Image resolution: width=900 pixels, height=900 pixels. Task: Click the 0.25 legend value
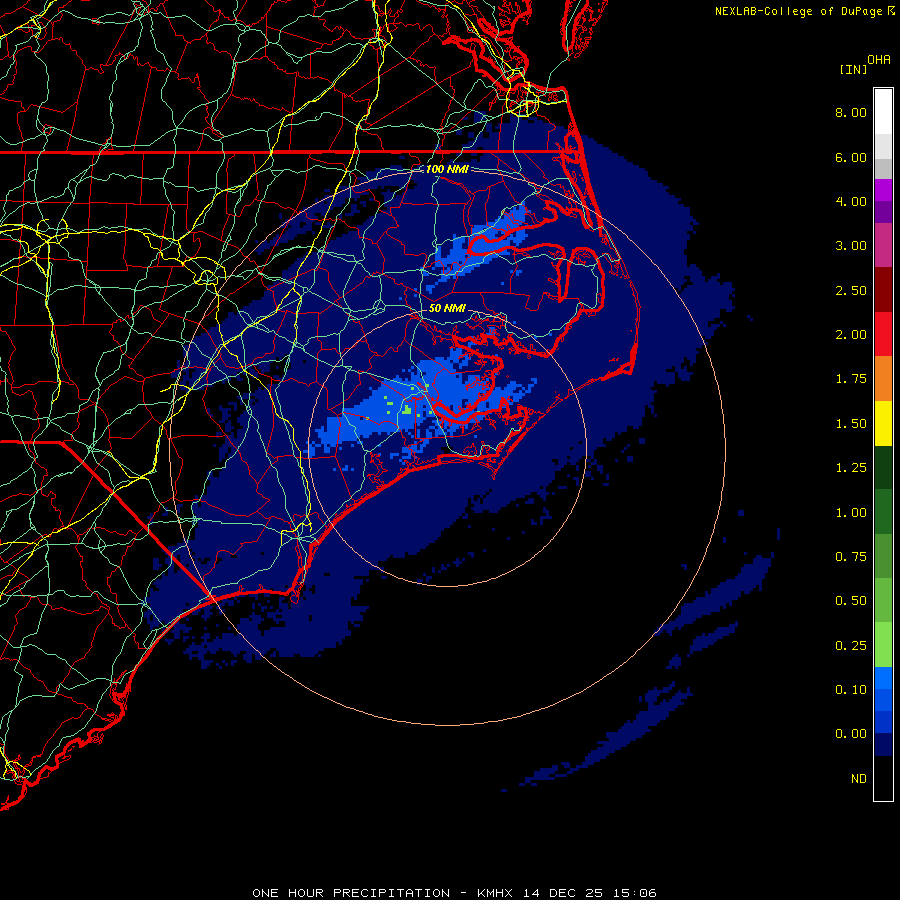click(851, 646)
